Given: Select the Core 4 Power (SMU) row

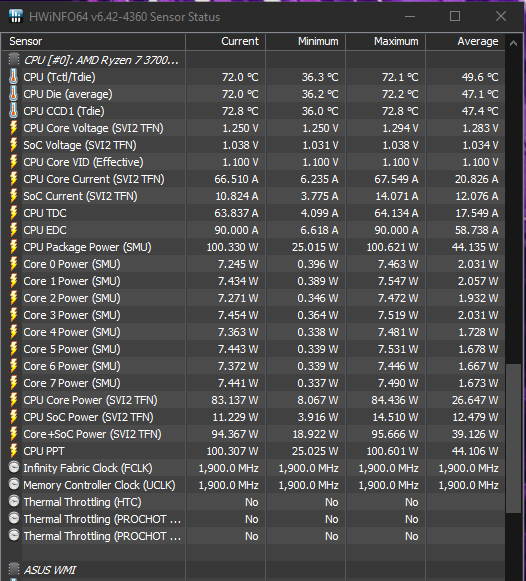Looking at the screenshot, I should 253,332.
